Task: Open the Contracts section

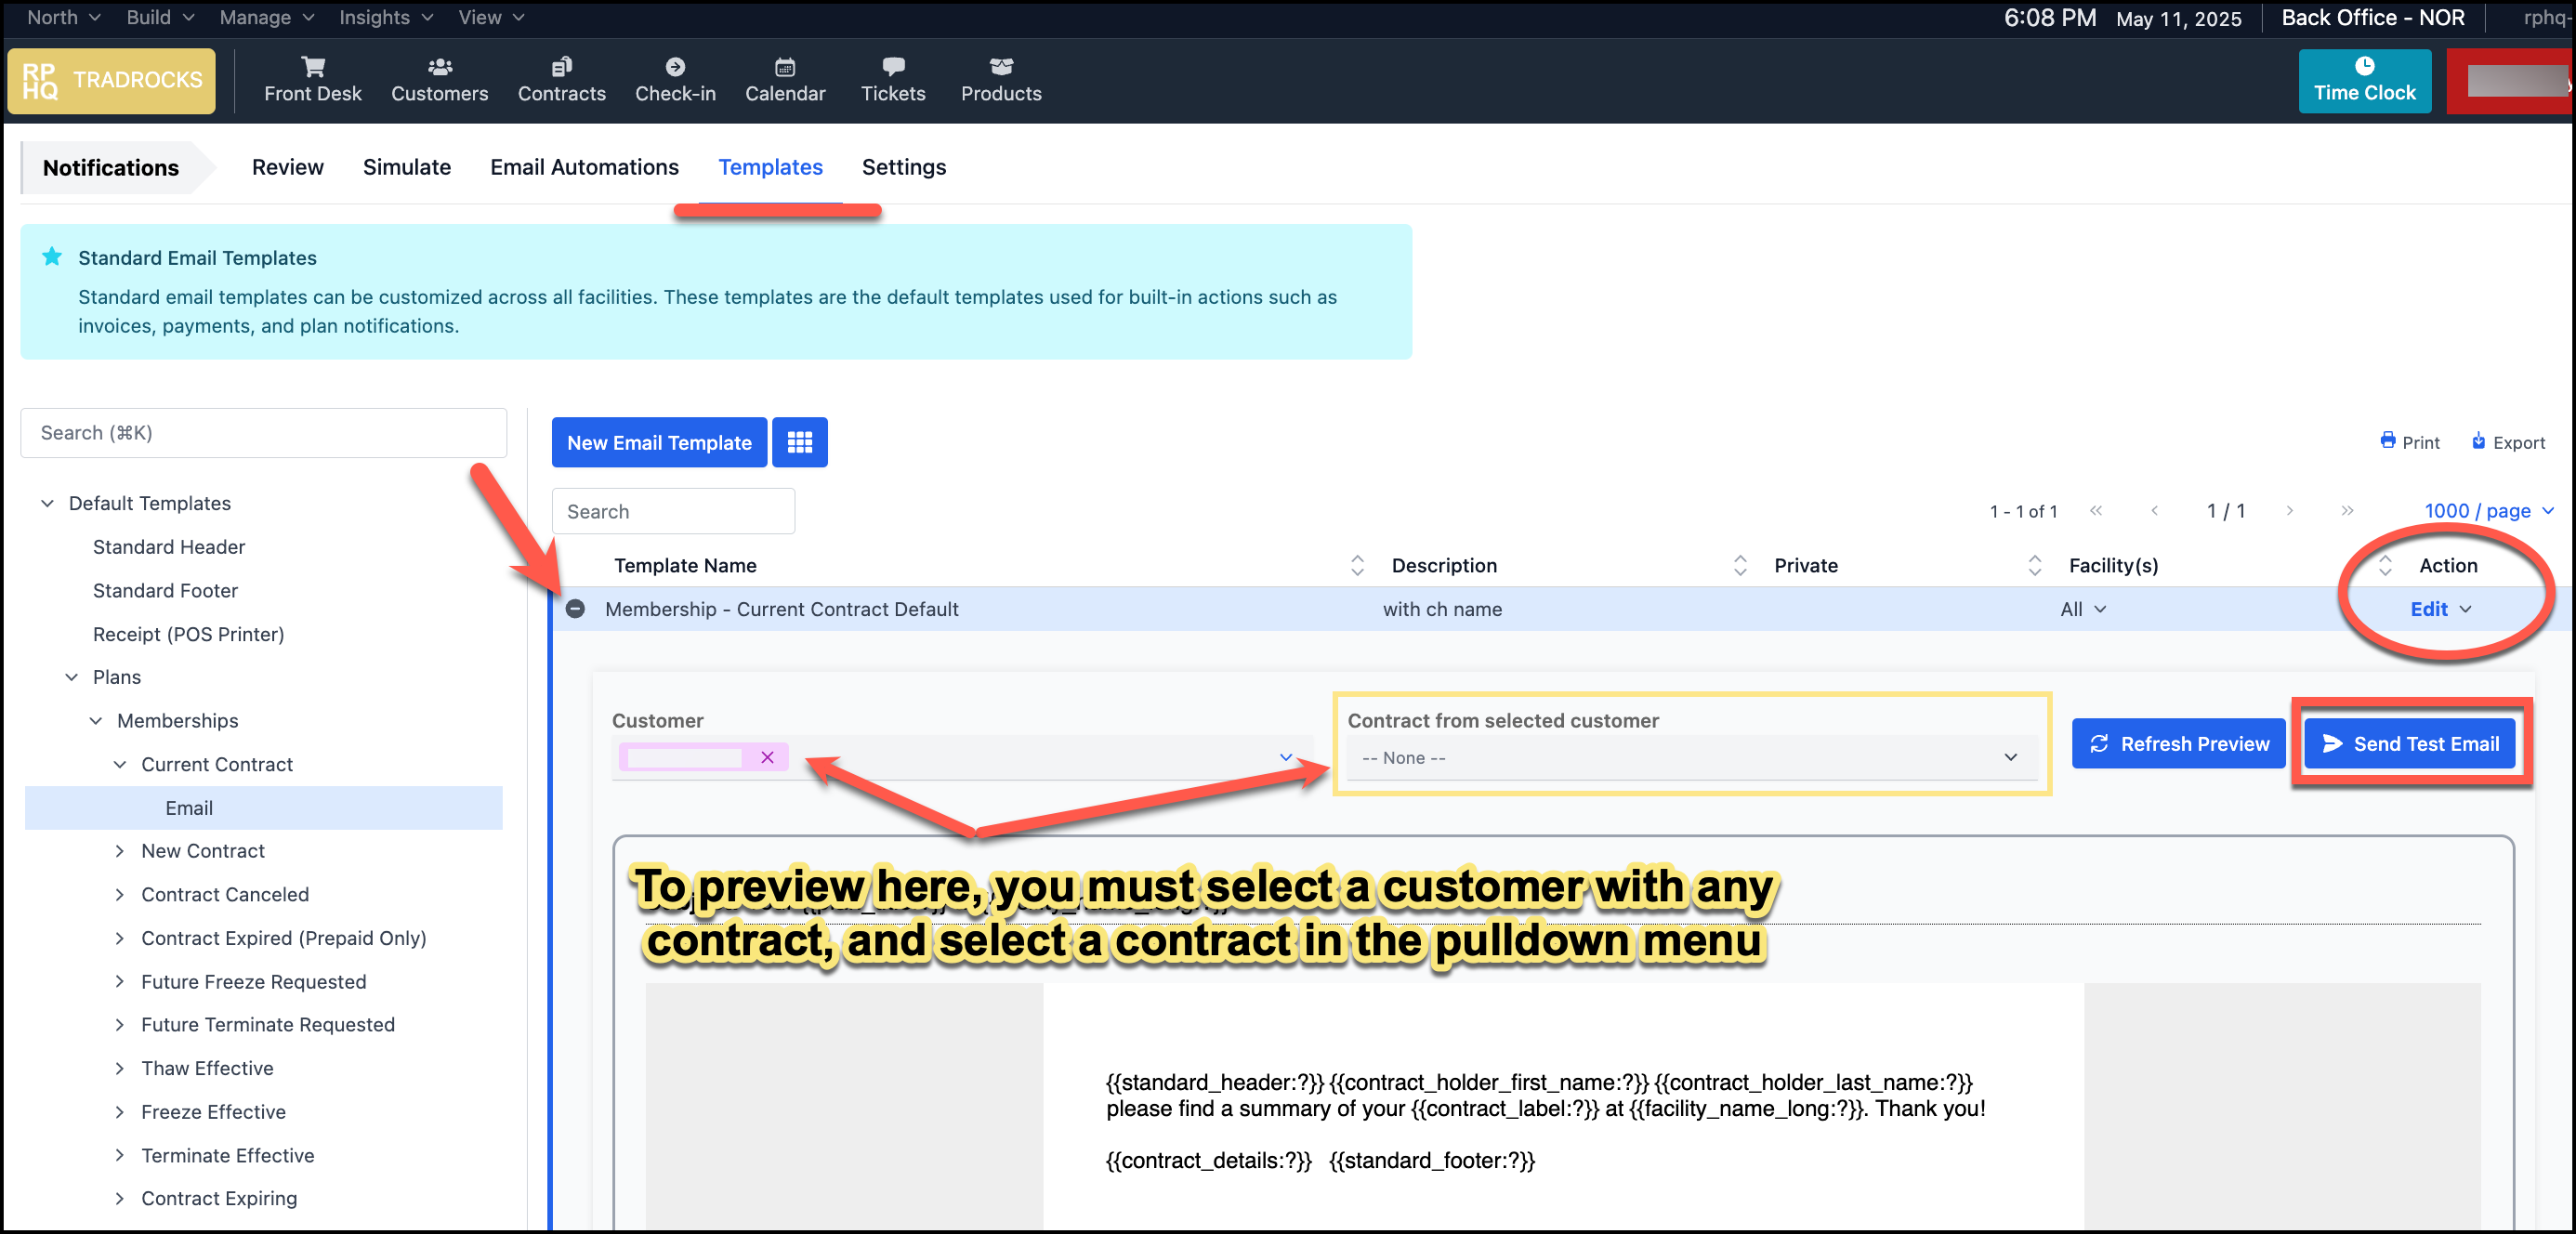Action: click(x=561, y=80)
